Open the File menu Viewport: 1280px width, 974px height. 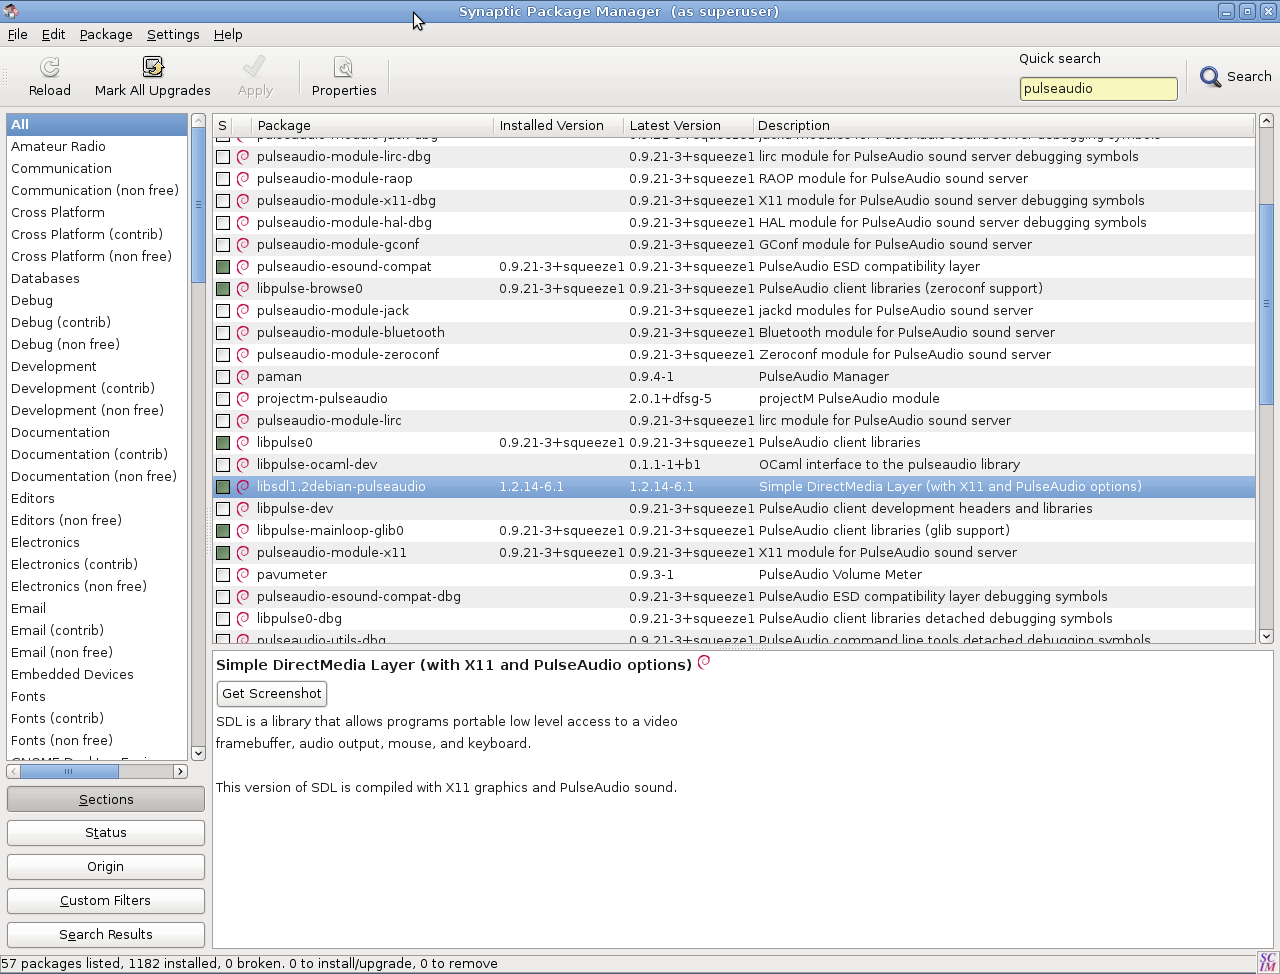pos(17,34)
